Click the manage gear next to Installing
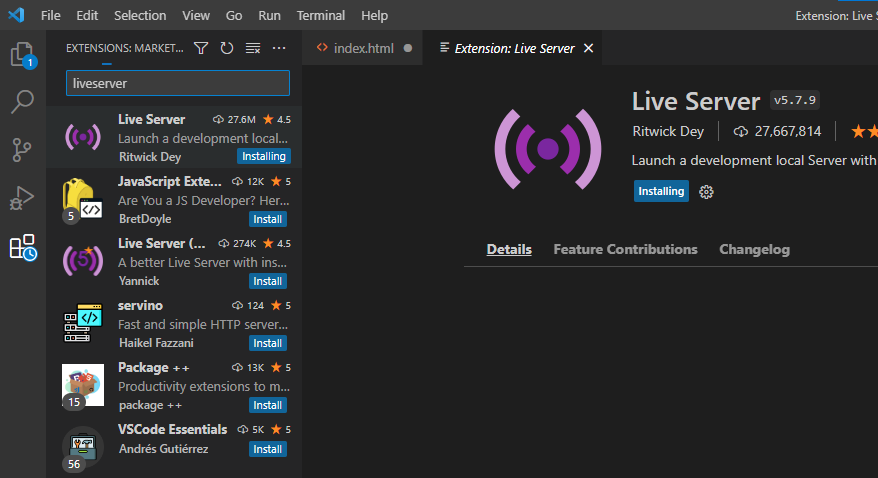The width and height of the screenshot is (878, 478). tap(706, 191)
